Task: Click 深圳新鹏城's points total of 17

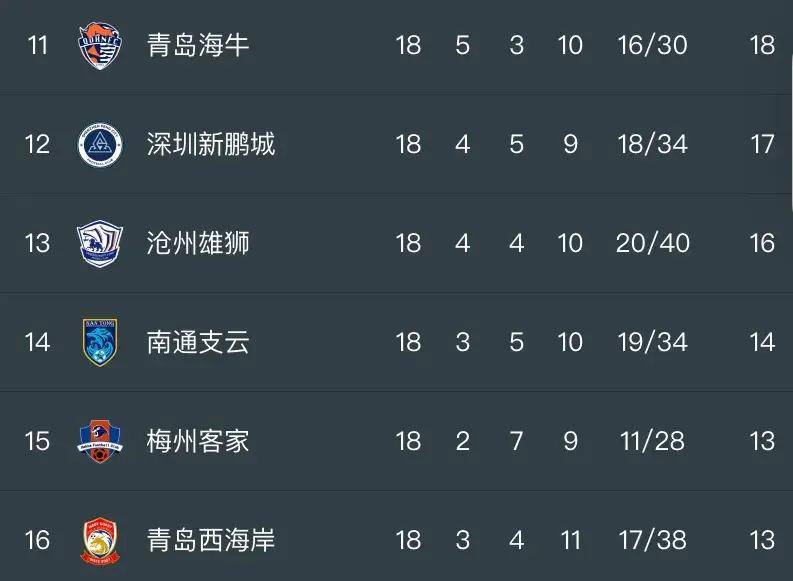Action: click(x=762, y=145)
